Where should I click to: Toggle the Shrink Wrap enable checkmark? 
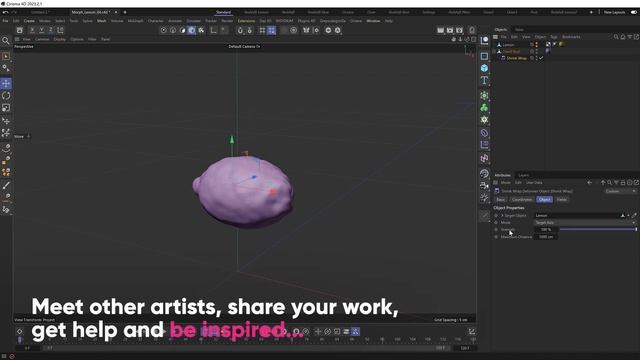pos(541,58)
